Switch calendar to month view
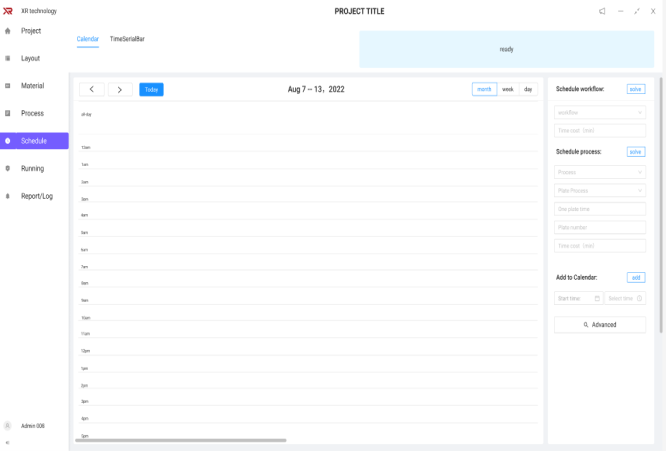The height and width of the screenshot is (451, 666). pos(484,89)
